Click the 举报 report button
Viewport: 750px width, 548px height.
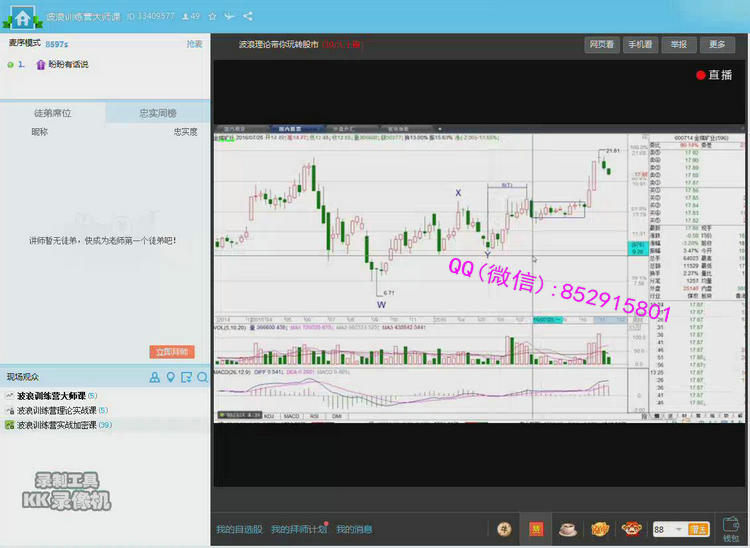coord(678,45)
